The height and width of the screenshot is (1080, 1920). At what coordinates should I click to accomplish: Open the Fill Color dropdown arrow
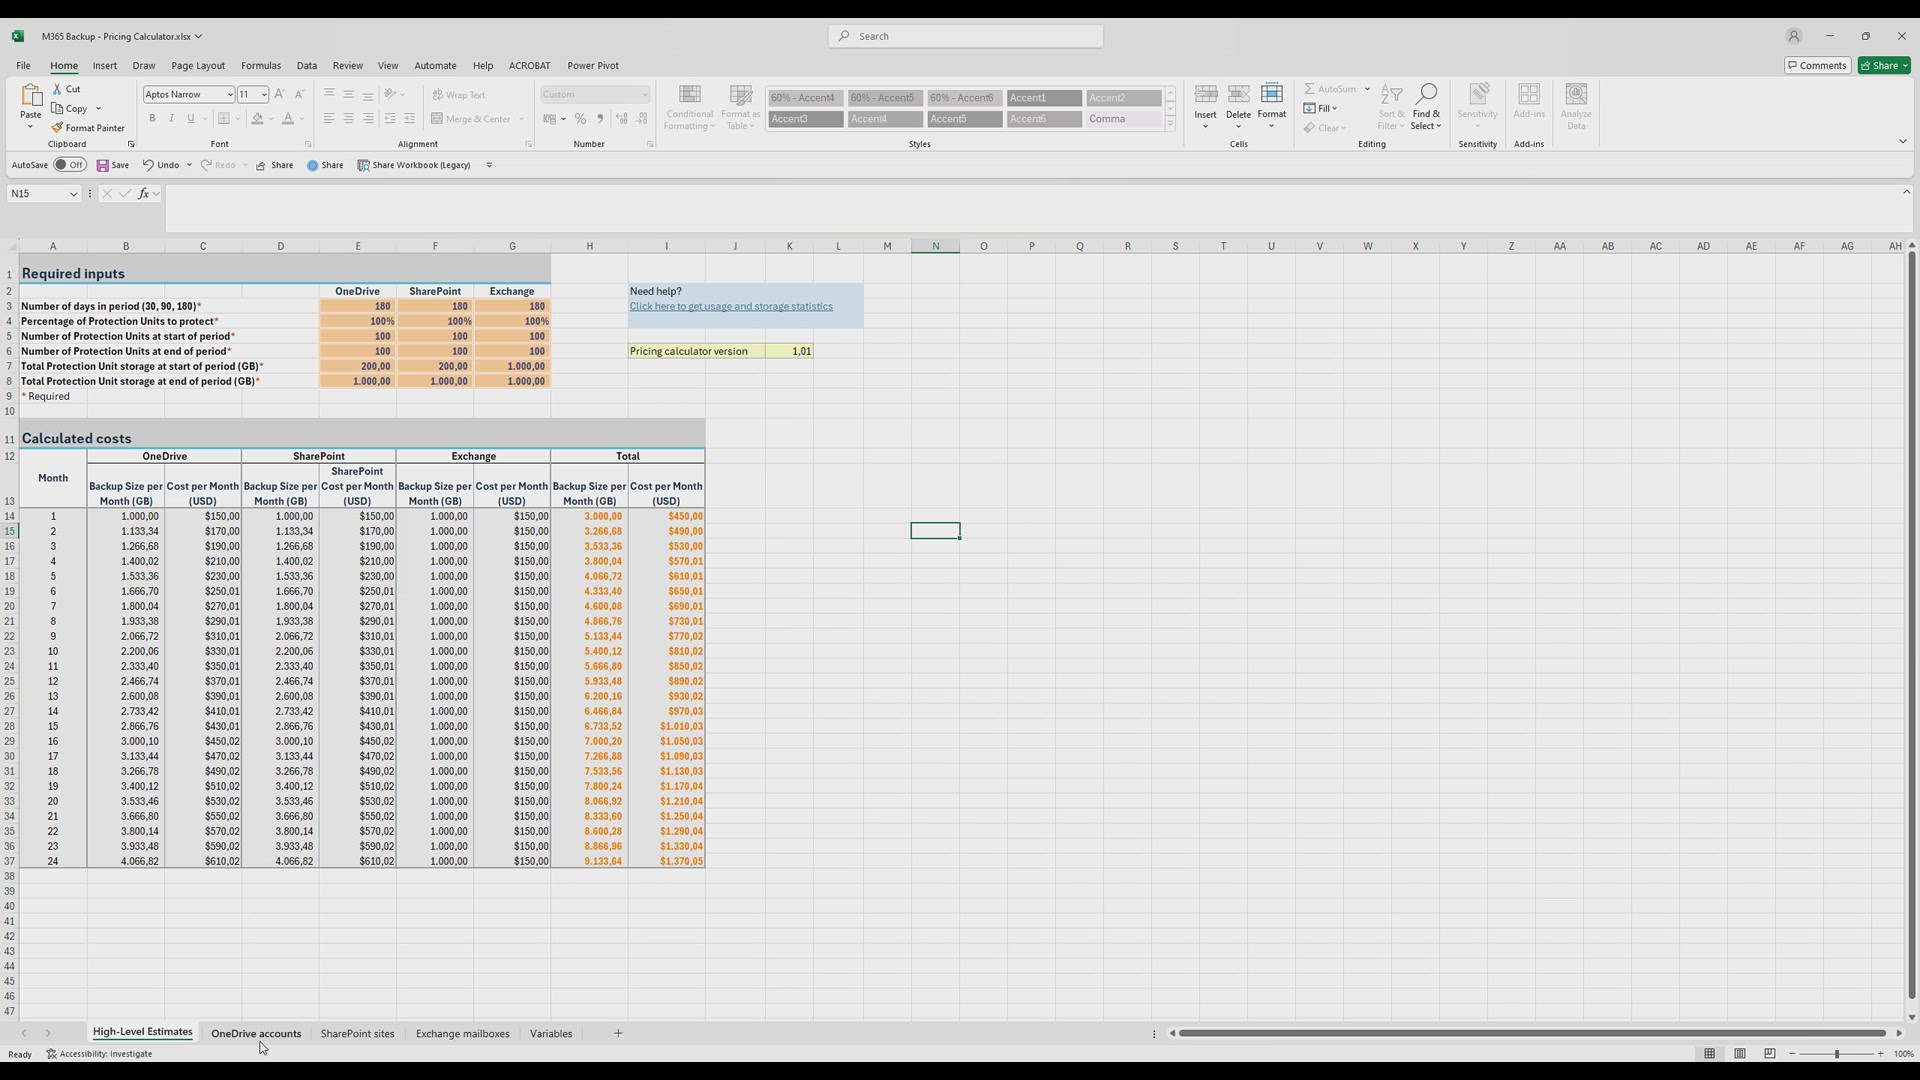271,118
